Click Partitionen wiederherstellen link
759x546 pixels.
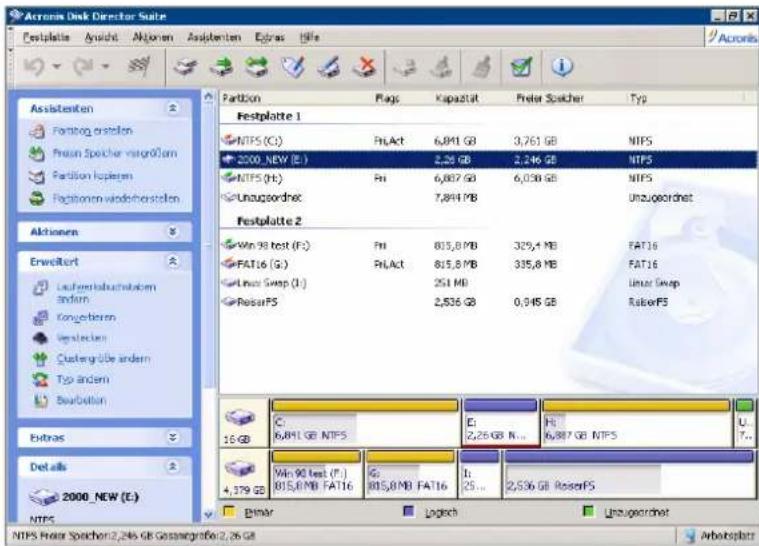(x=116, y=198)
